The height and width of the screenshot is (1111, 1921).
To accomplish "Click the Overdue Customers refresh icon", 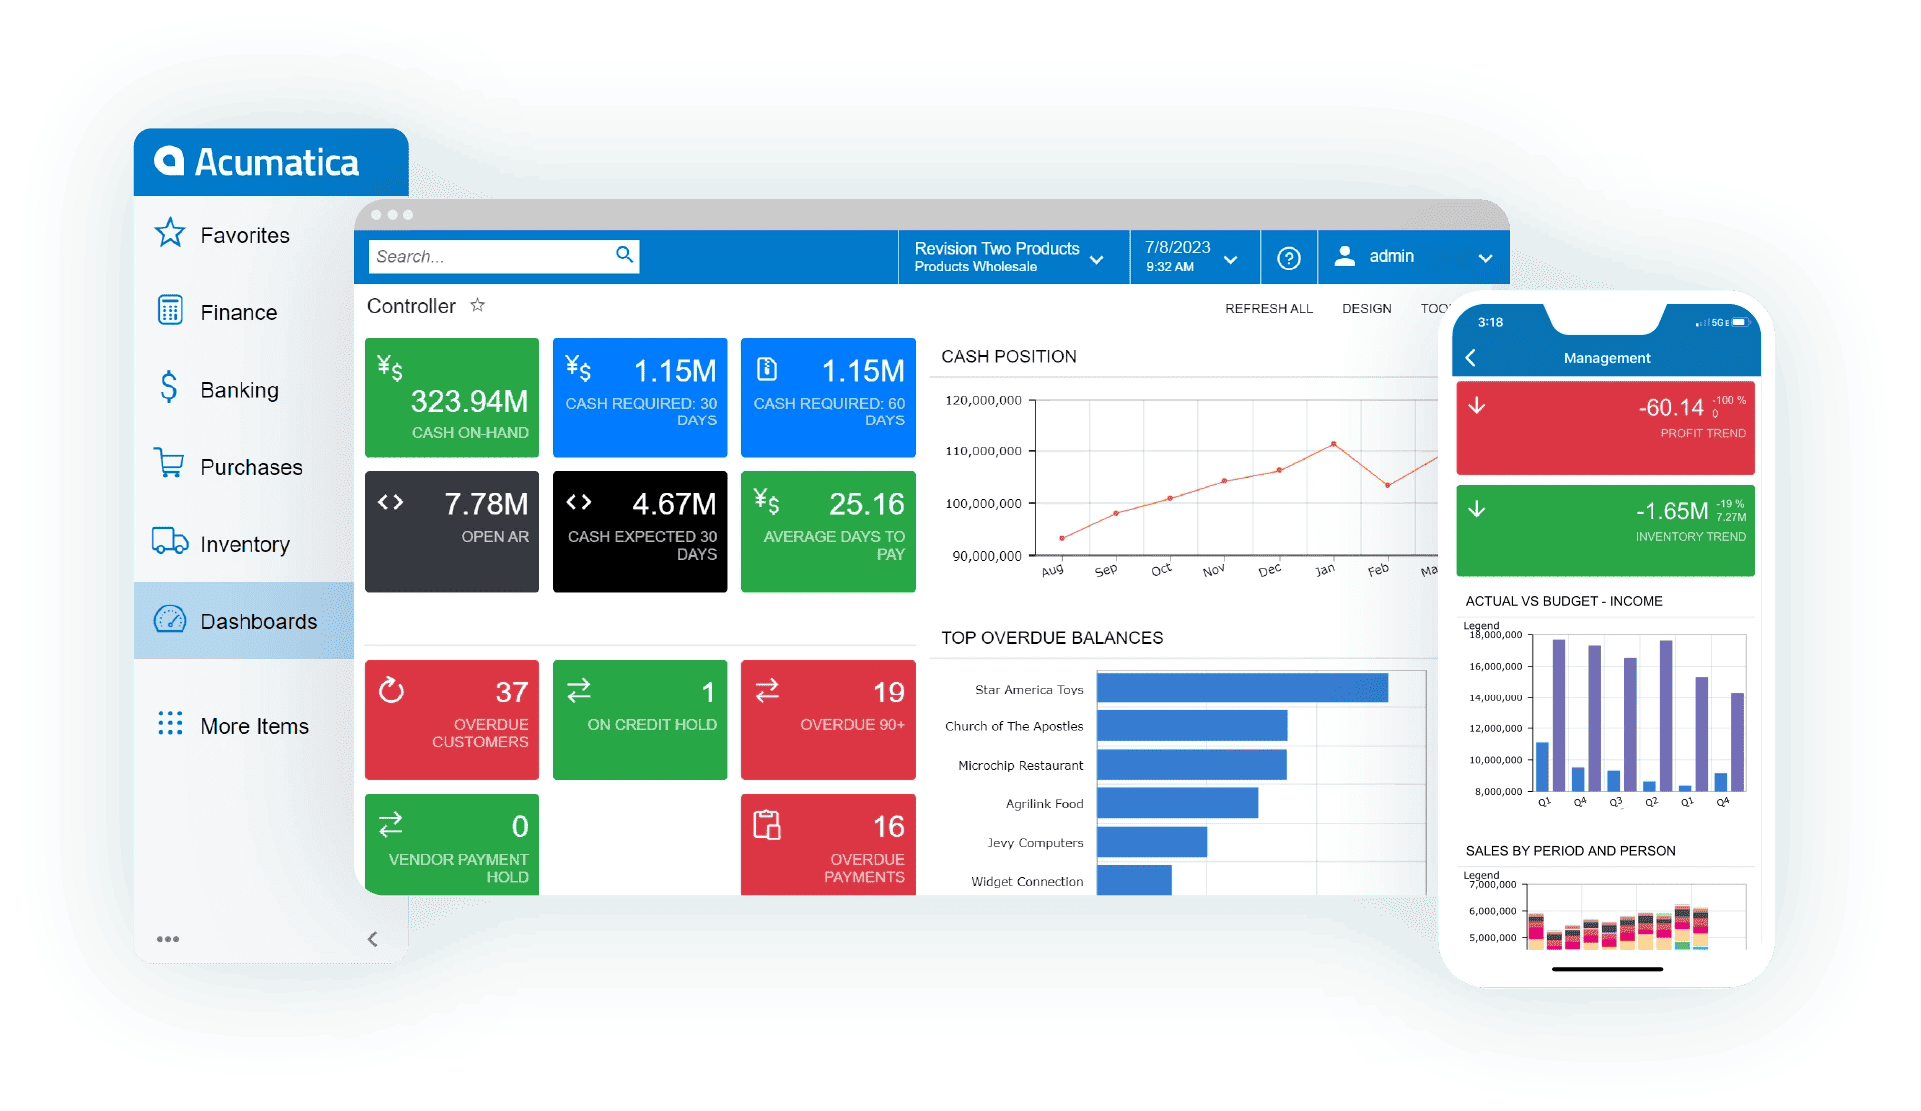I will click(391, 690).
